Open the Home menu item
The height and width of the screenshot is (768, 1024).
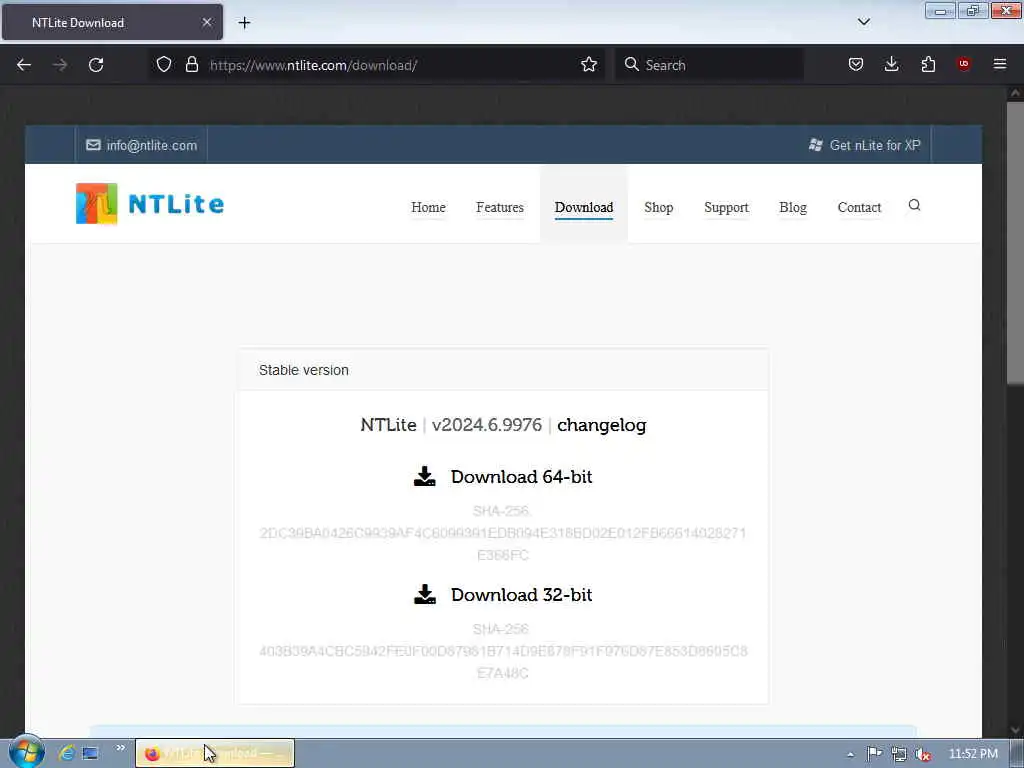428,207
